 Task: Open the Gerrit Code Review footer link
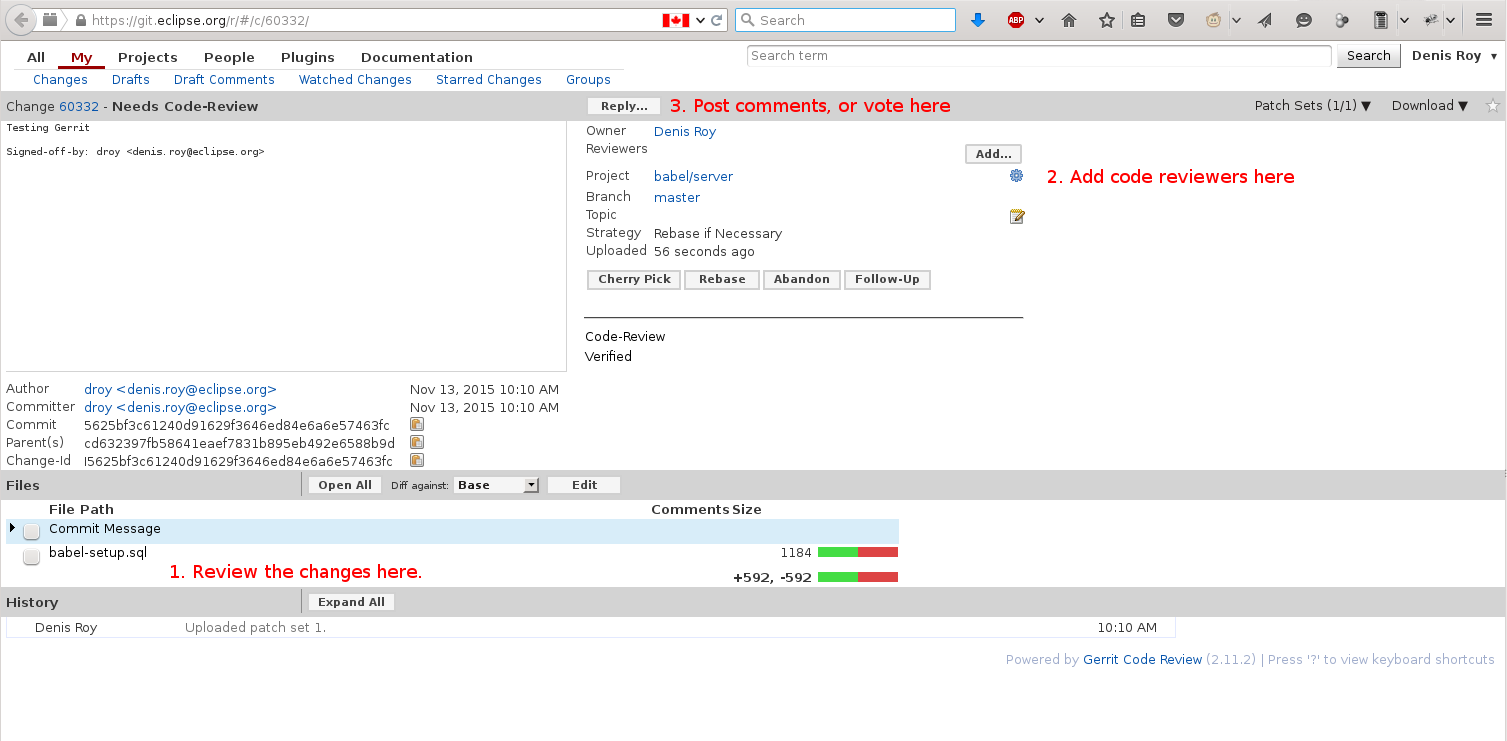pos(1142,660)
